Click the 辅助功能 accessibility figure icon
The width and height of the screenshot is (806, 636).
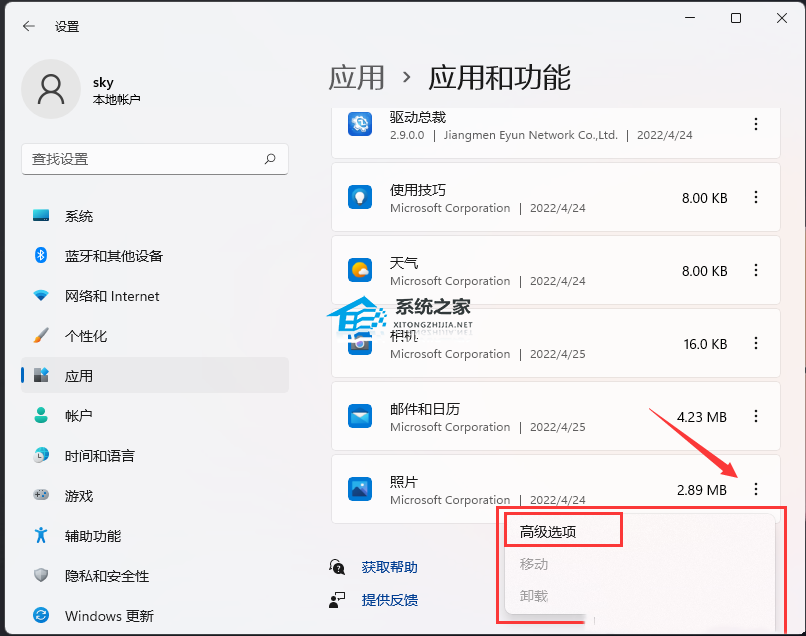click(41, 535)
